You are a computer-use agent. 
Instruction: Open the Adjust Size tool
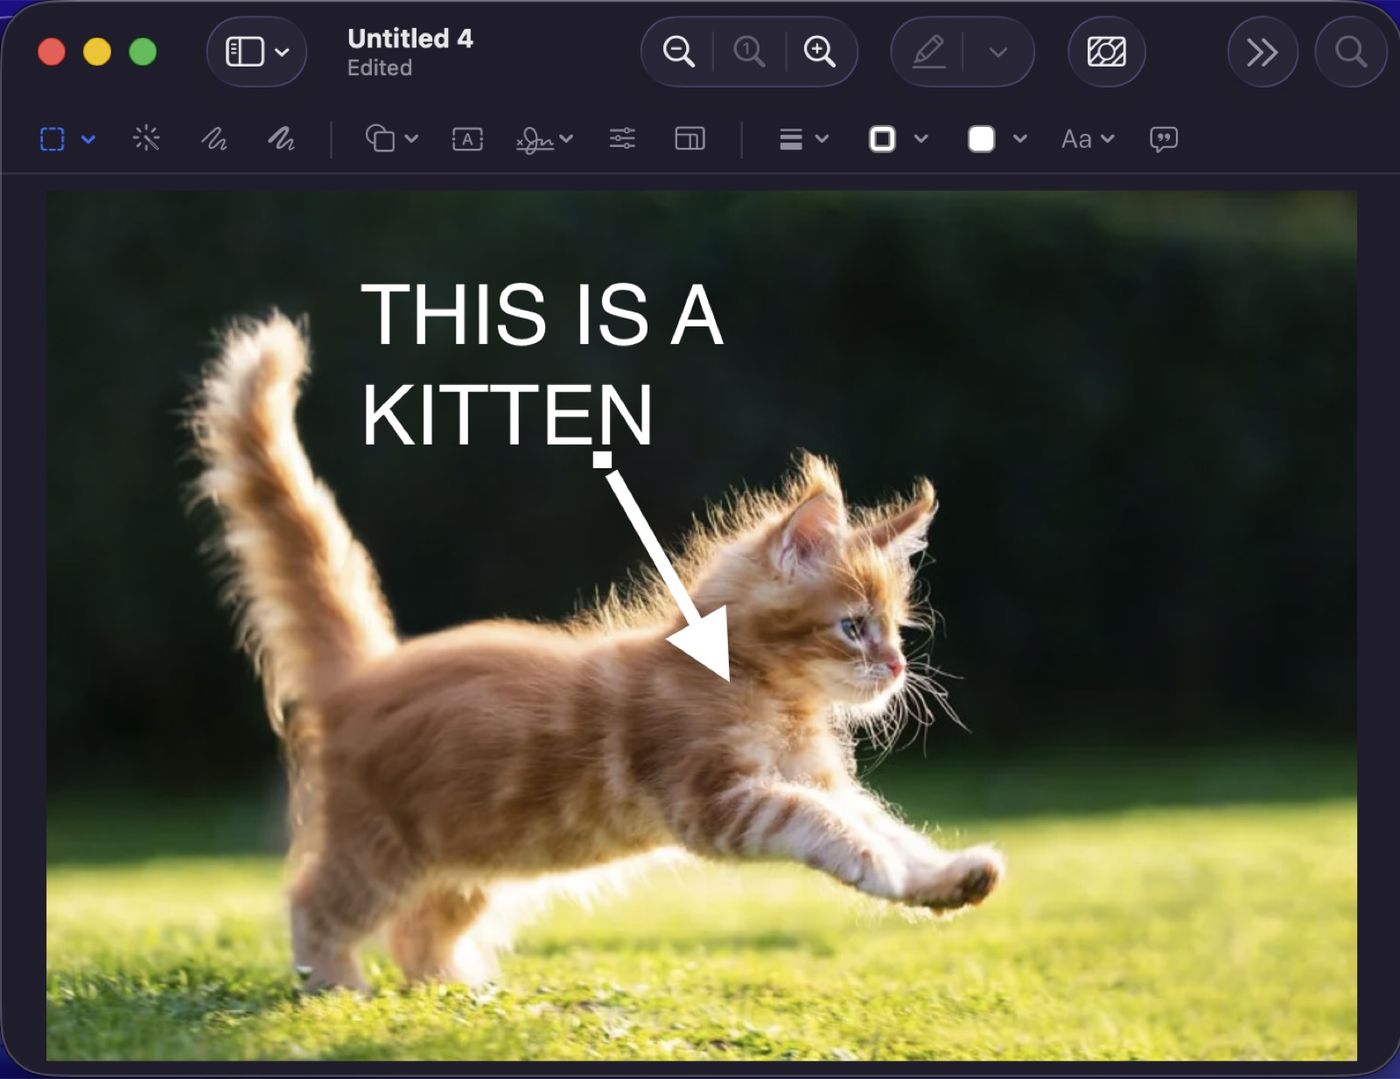coord(690,139)
